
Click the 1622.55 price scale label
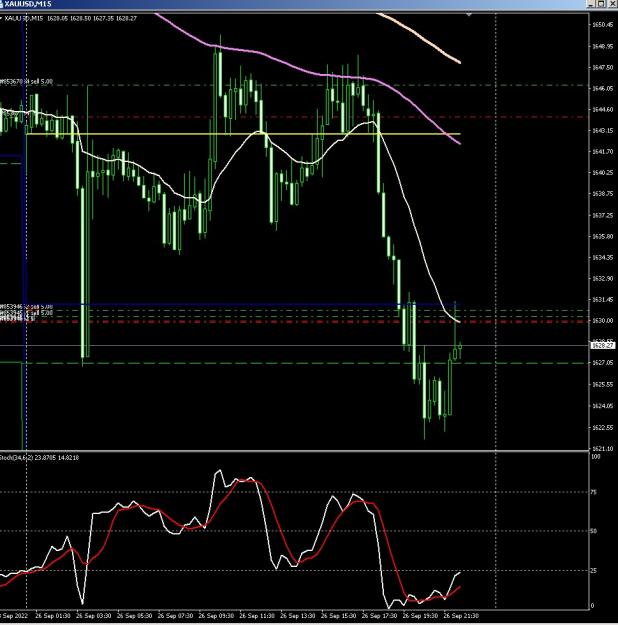click(x=602, y=428)
